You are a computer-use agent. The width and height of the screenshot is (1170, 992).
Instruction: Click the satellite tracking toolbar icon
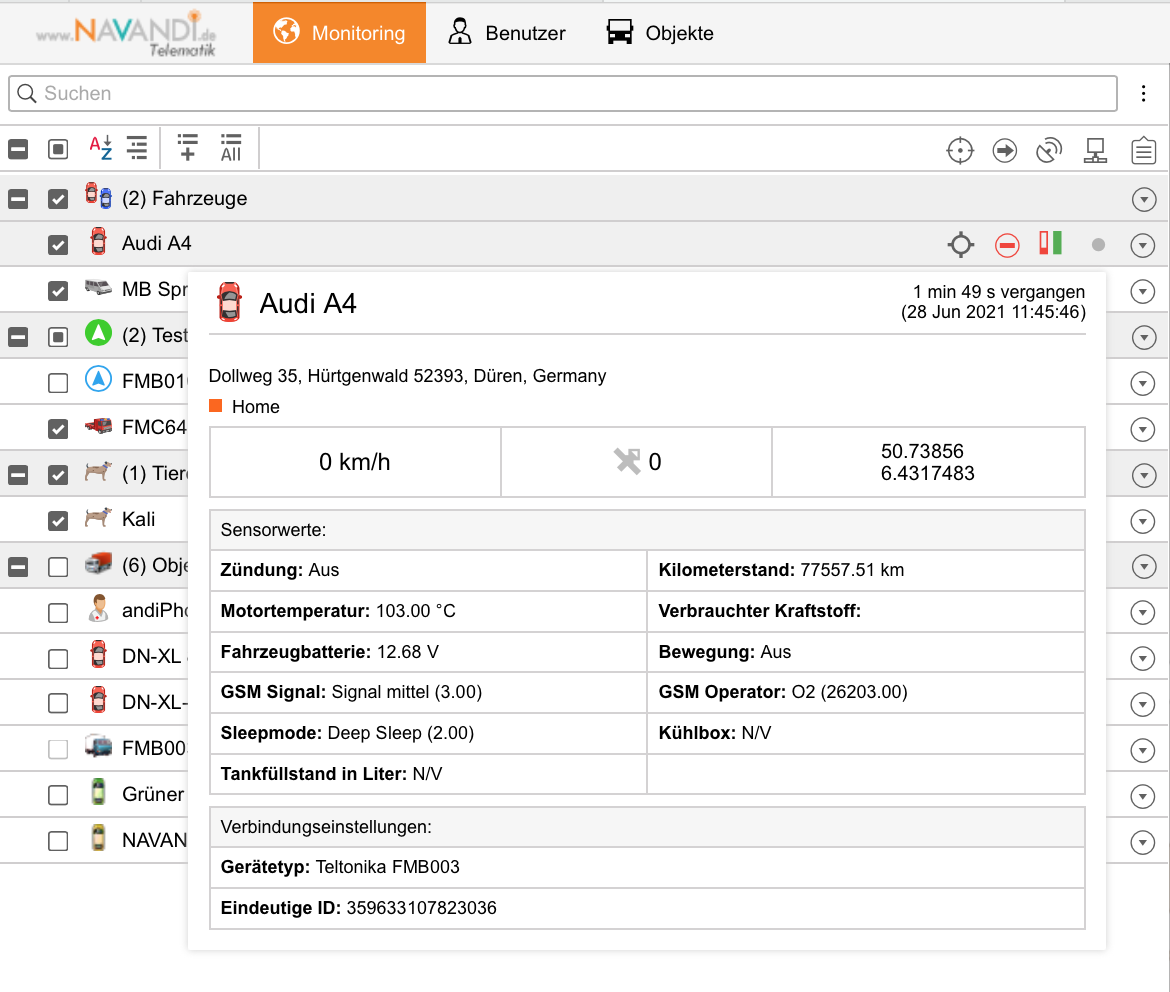coord(1048,151)
